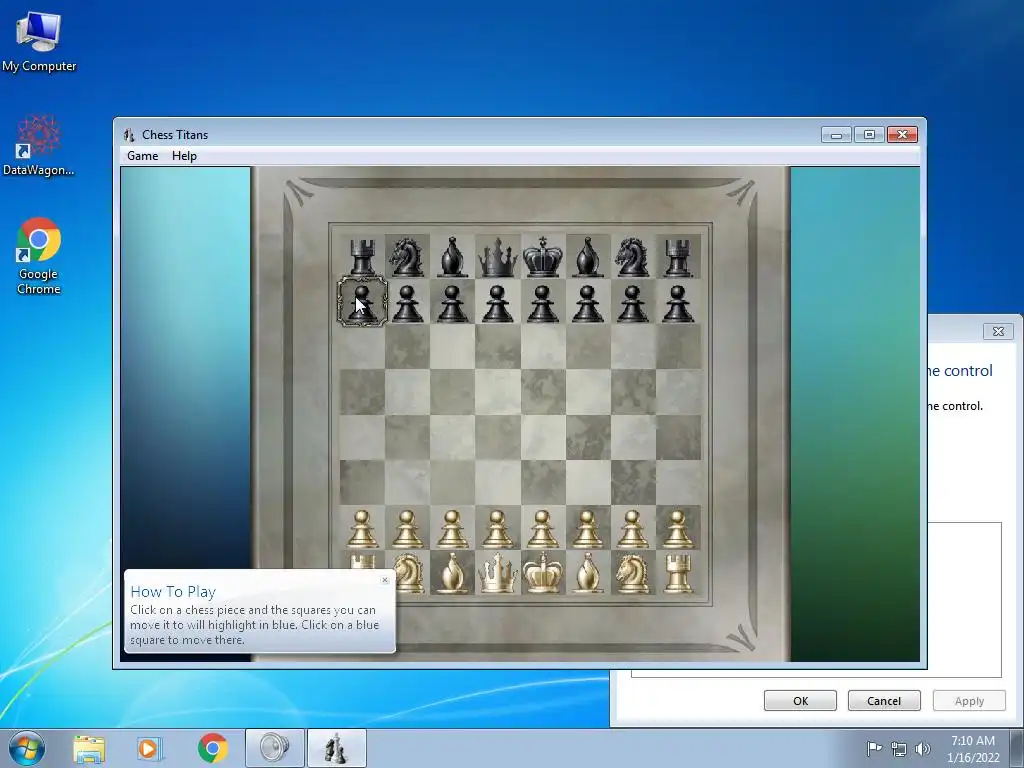Select the black queen piece
Screen dimensions: 1024x768
(x=498, y=257)
